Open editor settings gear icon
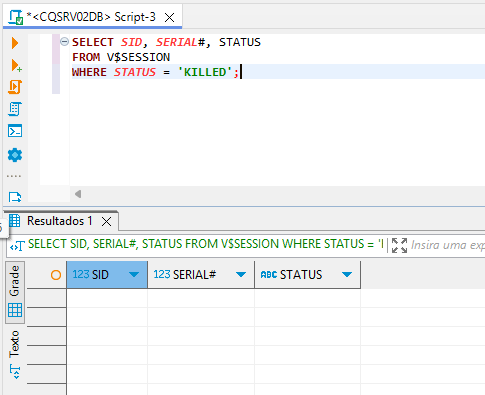 [15, 155]
